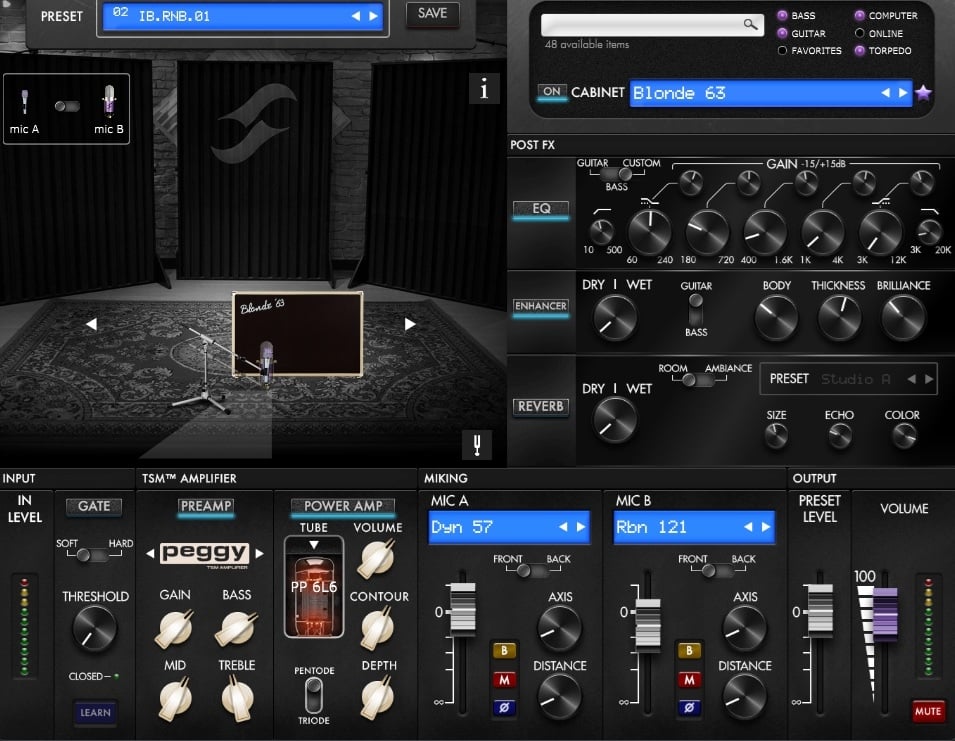Toggle the ONLINE filter radio button

[859, 33]
